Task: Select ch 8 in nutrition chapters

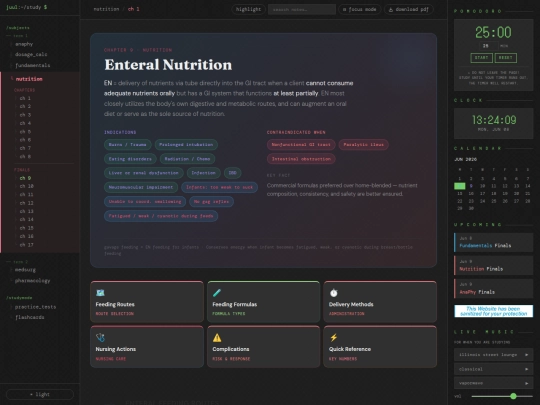Action: pos(25,156)
